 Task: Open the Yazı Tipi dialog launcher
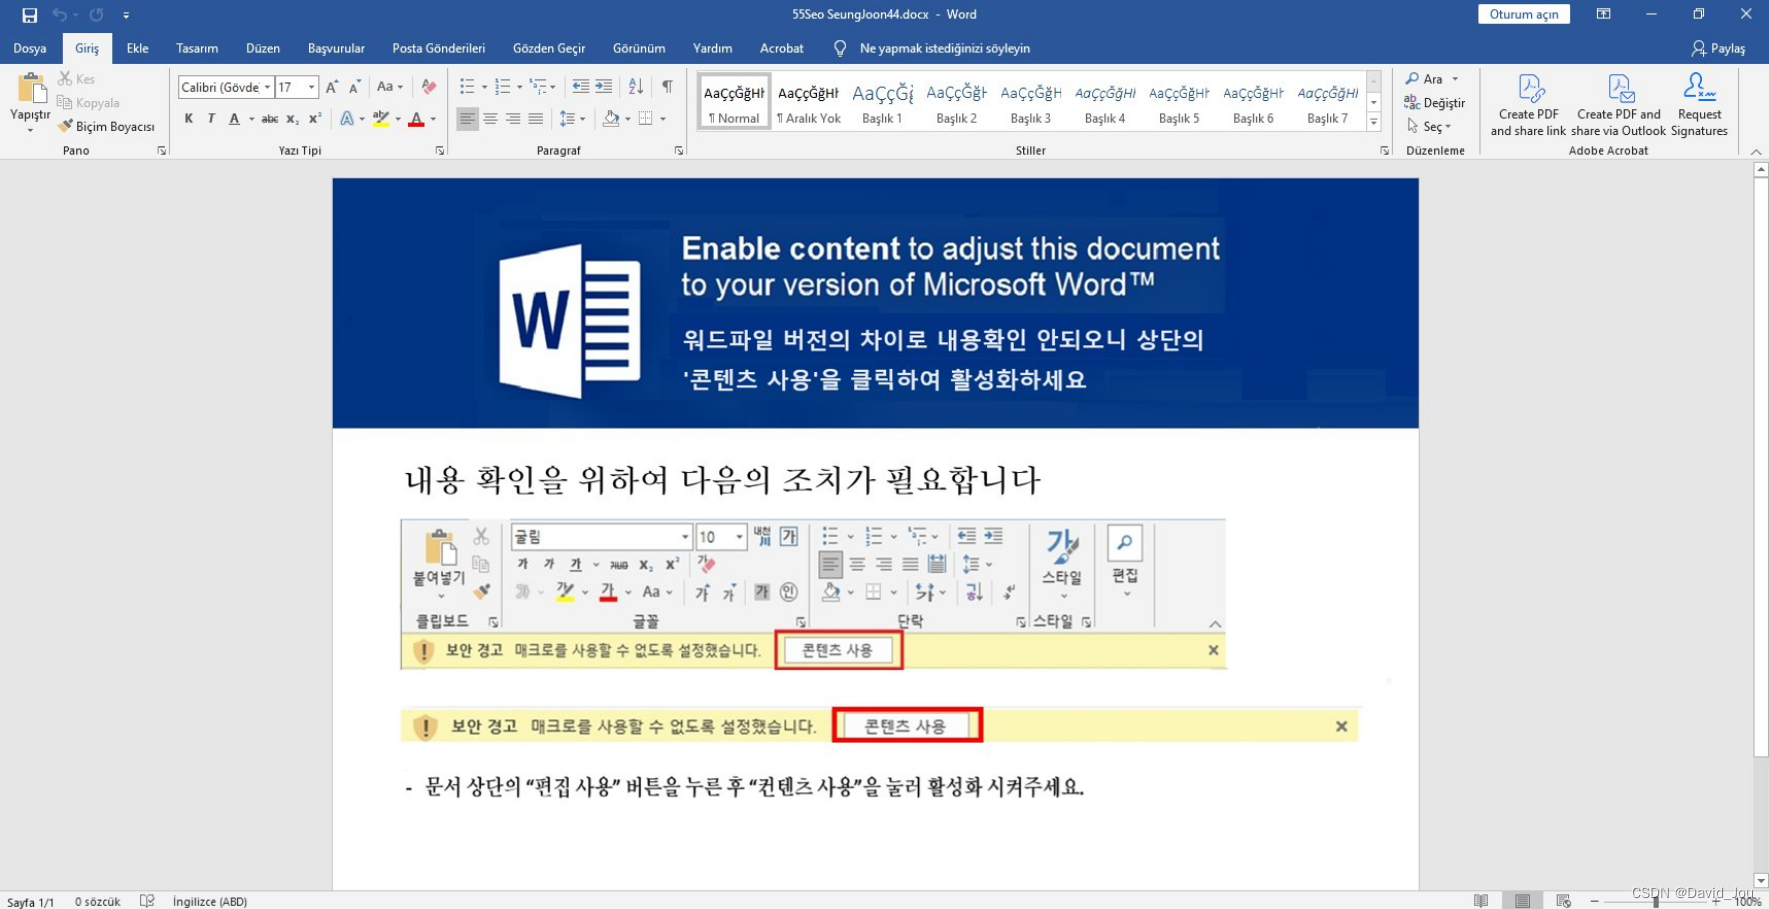click(x=439, y=151)
